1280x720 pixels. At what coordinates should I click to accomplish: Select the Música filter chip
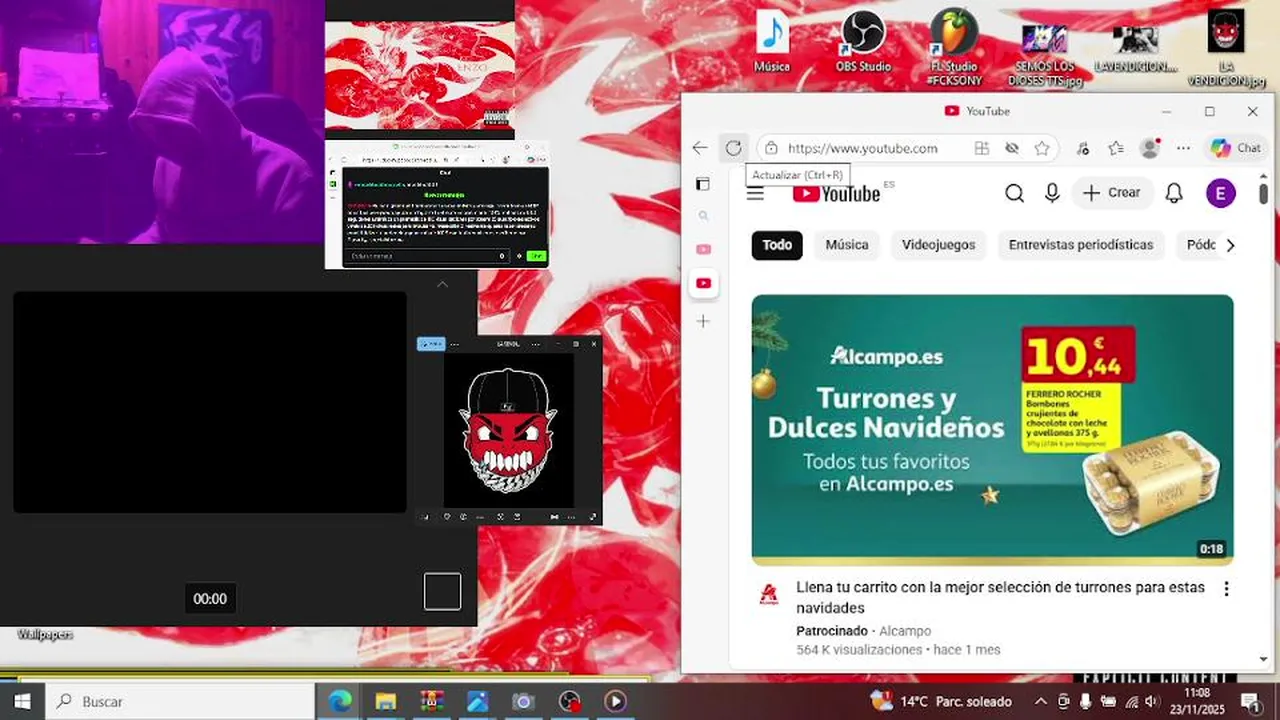847,245
